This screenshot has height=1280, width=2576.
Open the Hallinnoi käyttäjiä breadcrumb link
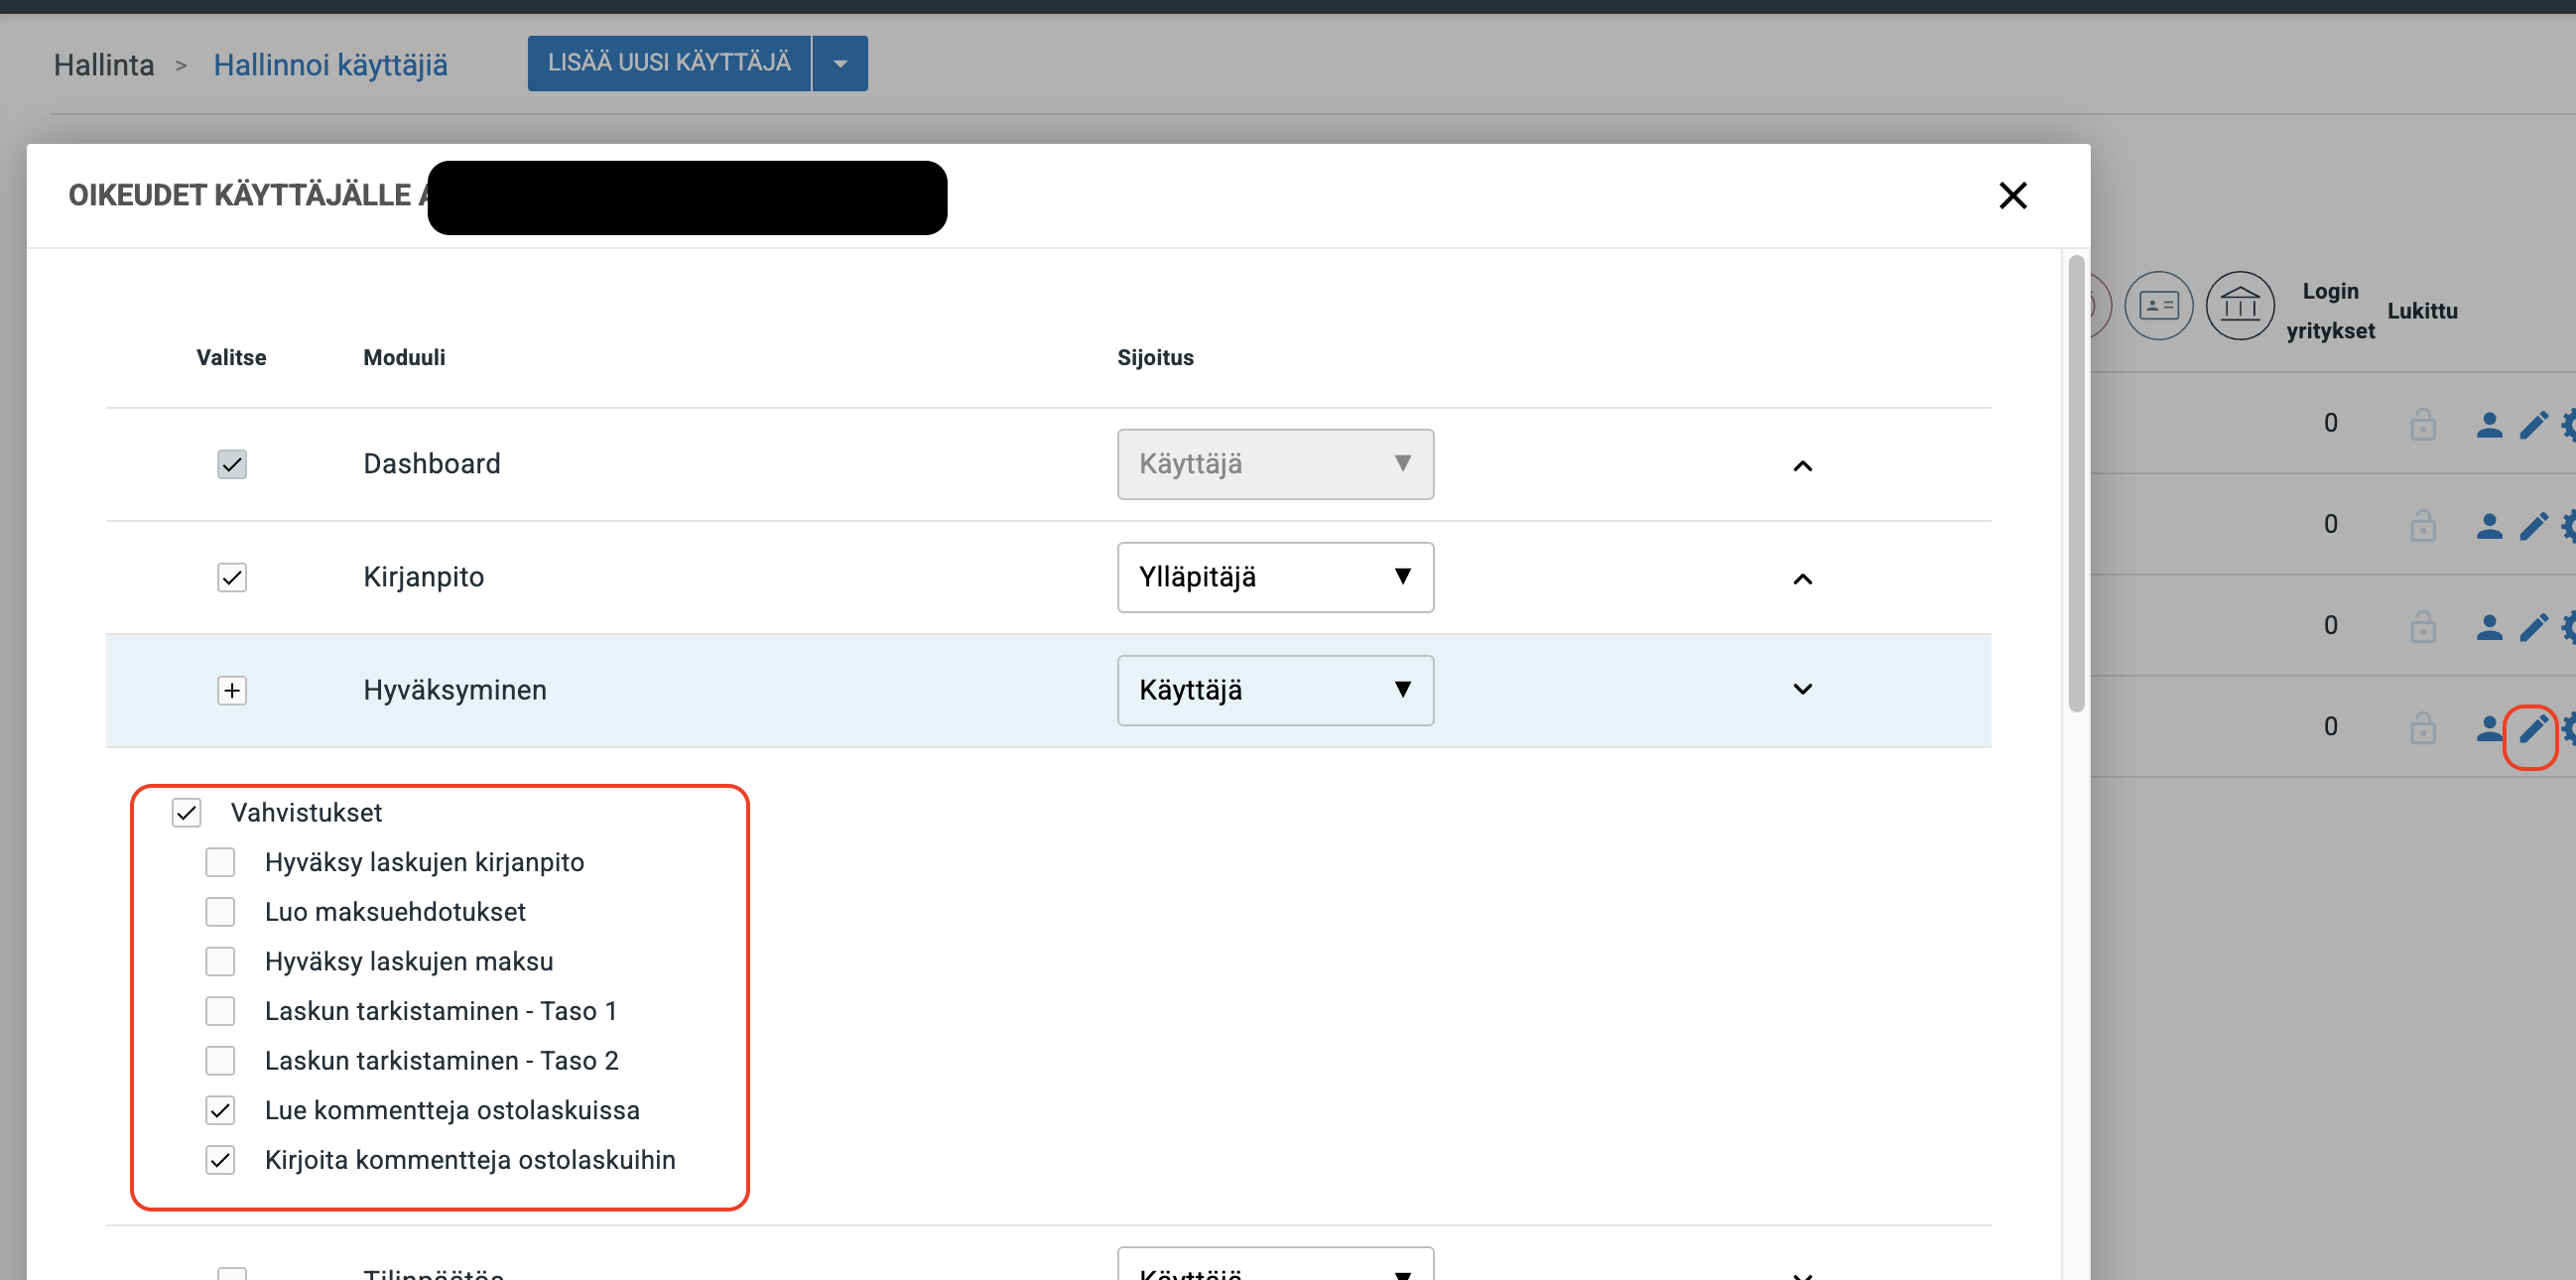click(x=330, y=65)
